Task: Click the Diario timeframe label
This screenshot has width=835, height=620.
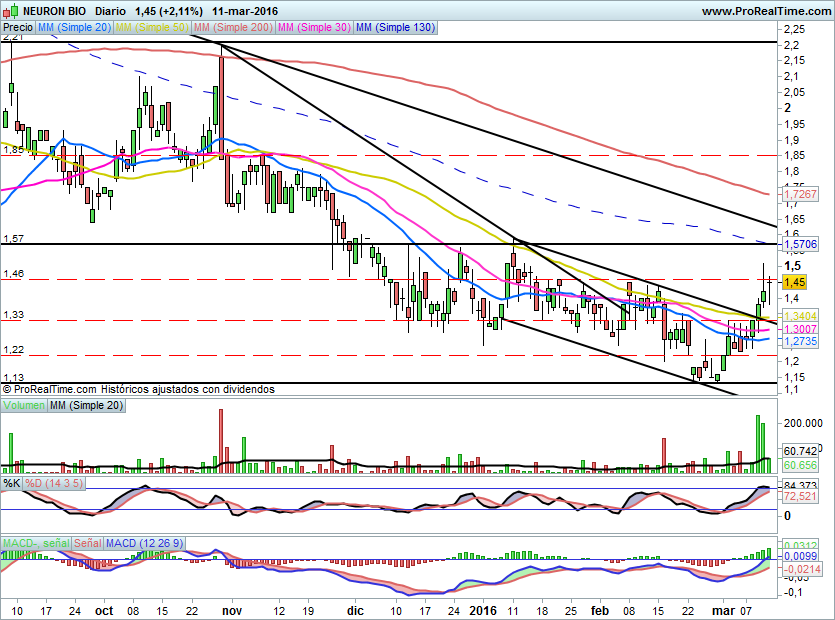Action: pos(116,10)
